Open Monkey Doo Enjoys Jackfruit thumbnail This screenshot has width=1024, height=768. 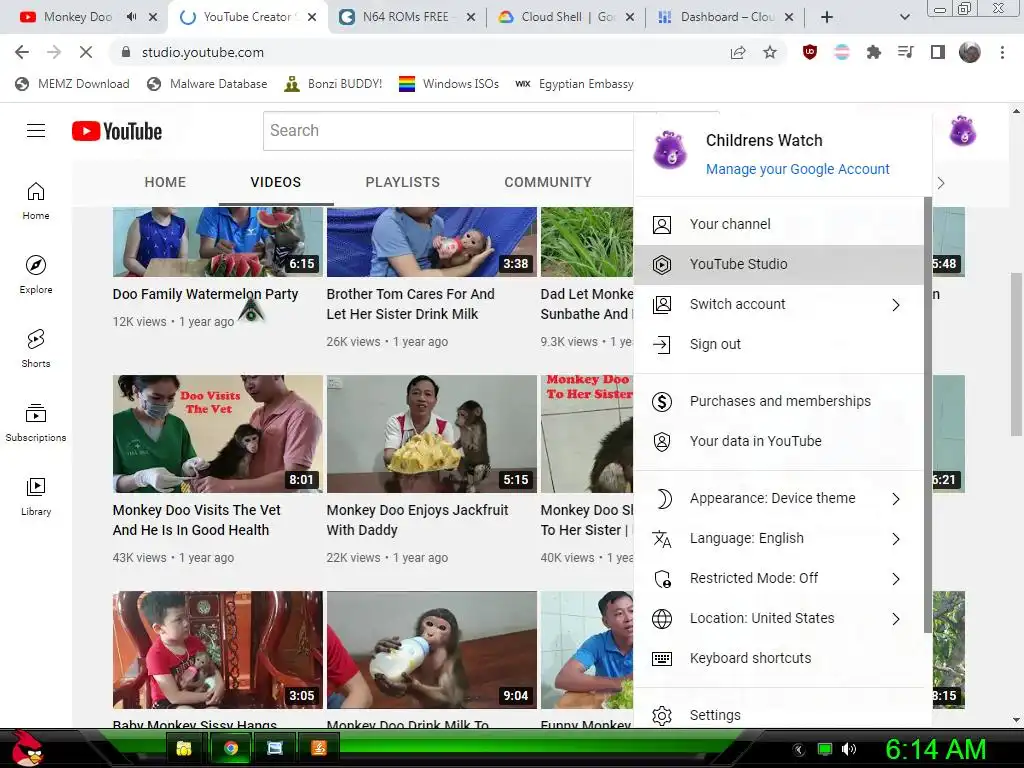click(x=432, y=434)
